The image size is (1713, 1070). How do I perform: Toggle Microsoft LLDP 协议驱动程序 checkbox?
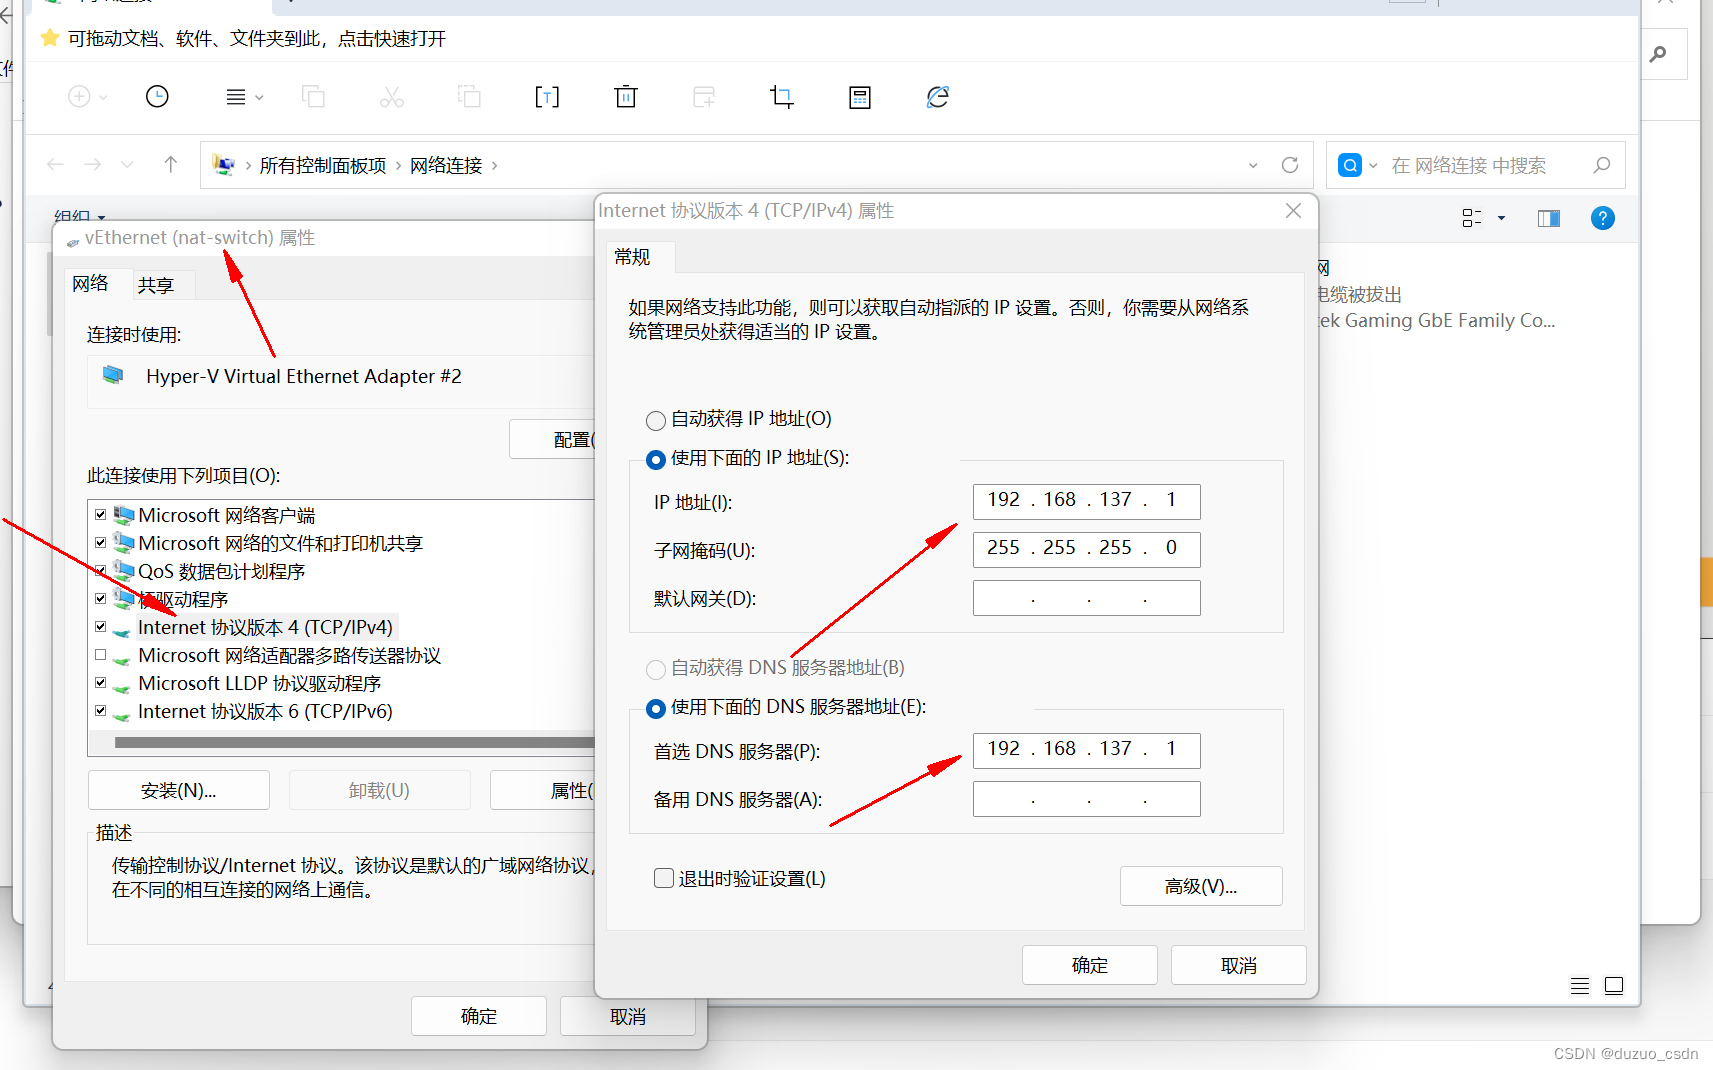point(101,683)
